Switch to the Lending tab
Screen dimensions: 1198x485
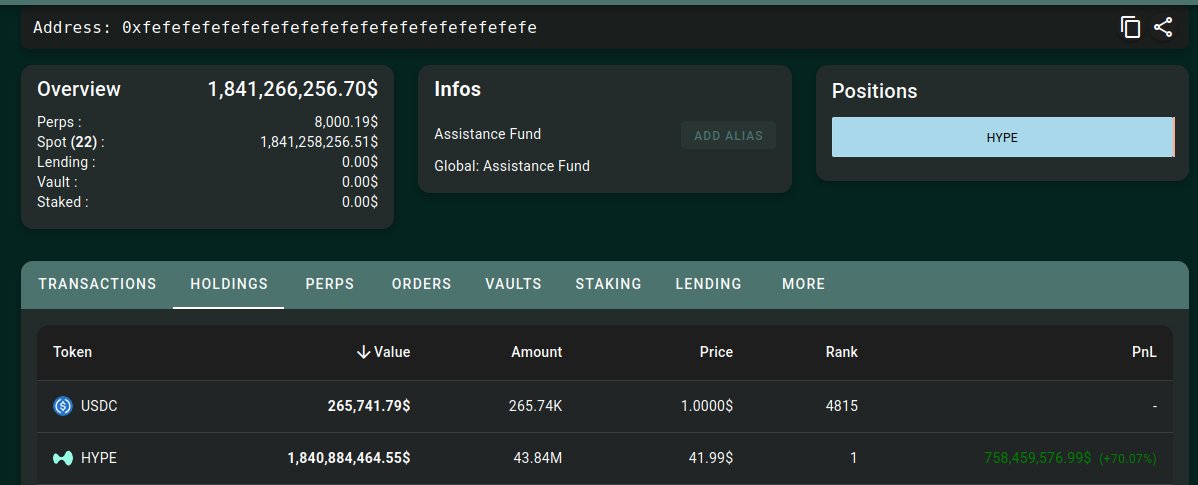pyautogui.click(x=708, y=284)
